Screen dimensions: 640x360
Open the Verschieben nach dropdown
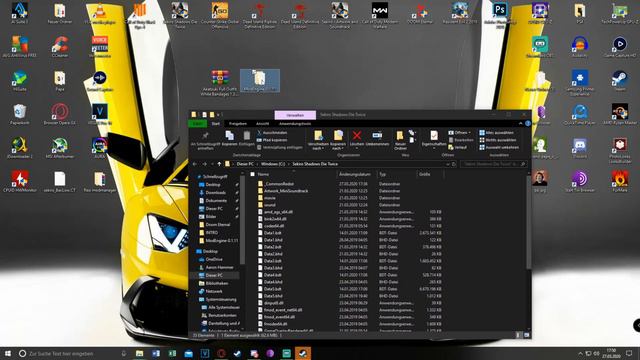318,141
